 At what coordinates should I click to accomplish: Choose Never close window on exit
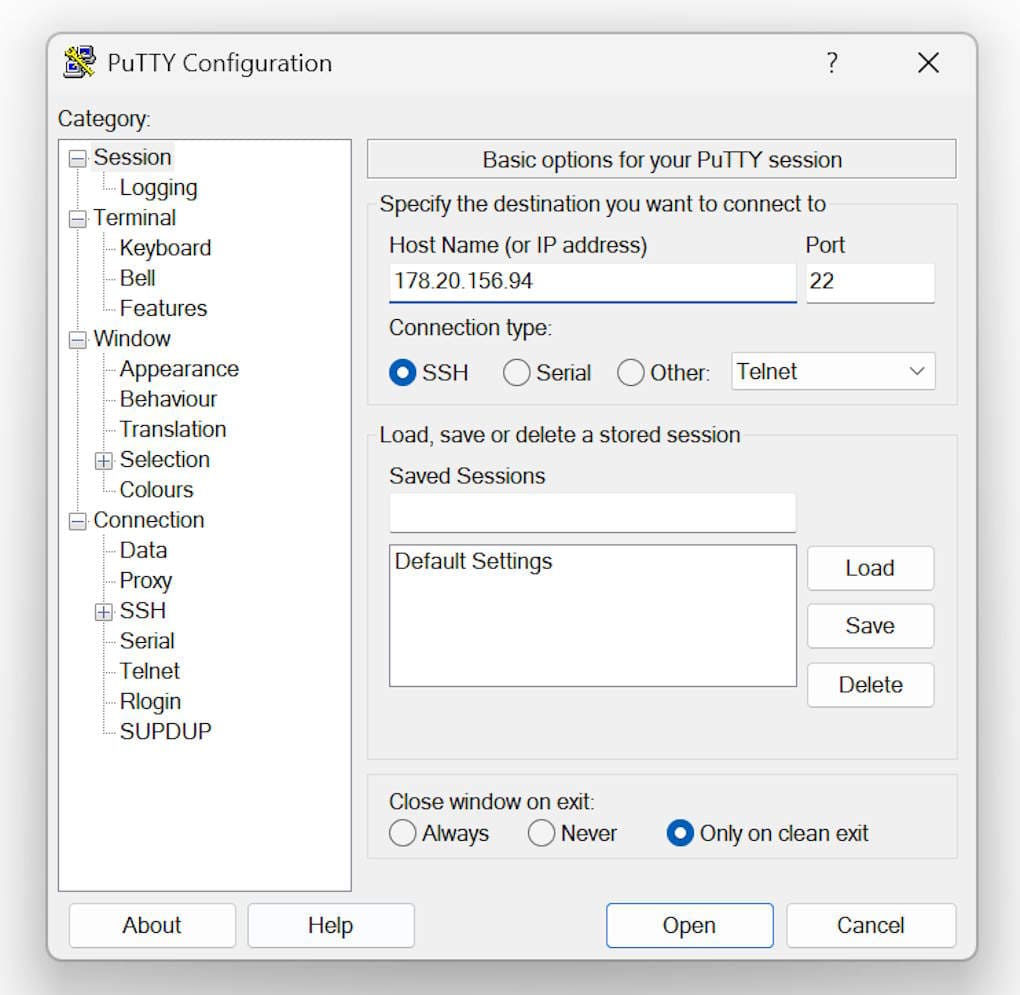[x=541, y=833]
